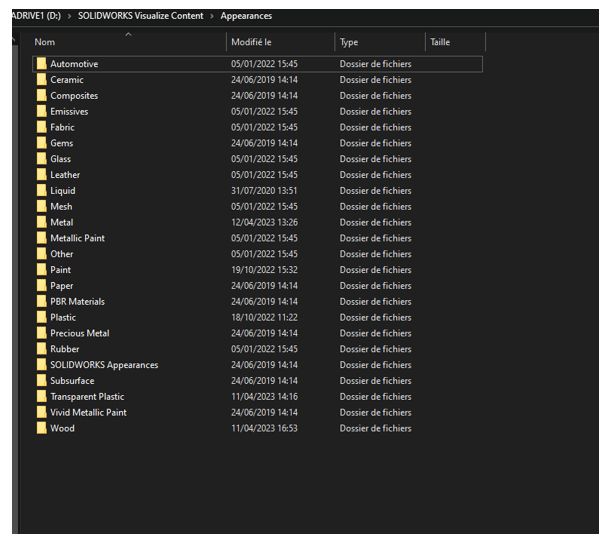Sort by the Modifié le column header
This screenshot has height=543, width=606.
(x=251, y=42)
